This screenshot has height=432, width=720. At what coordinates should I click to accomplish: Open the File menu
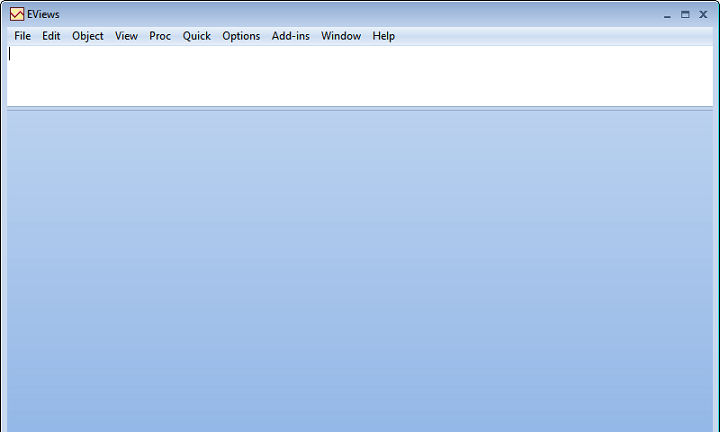[x=22, y=36]
